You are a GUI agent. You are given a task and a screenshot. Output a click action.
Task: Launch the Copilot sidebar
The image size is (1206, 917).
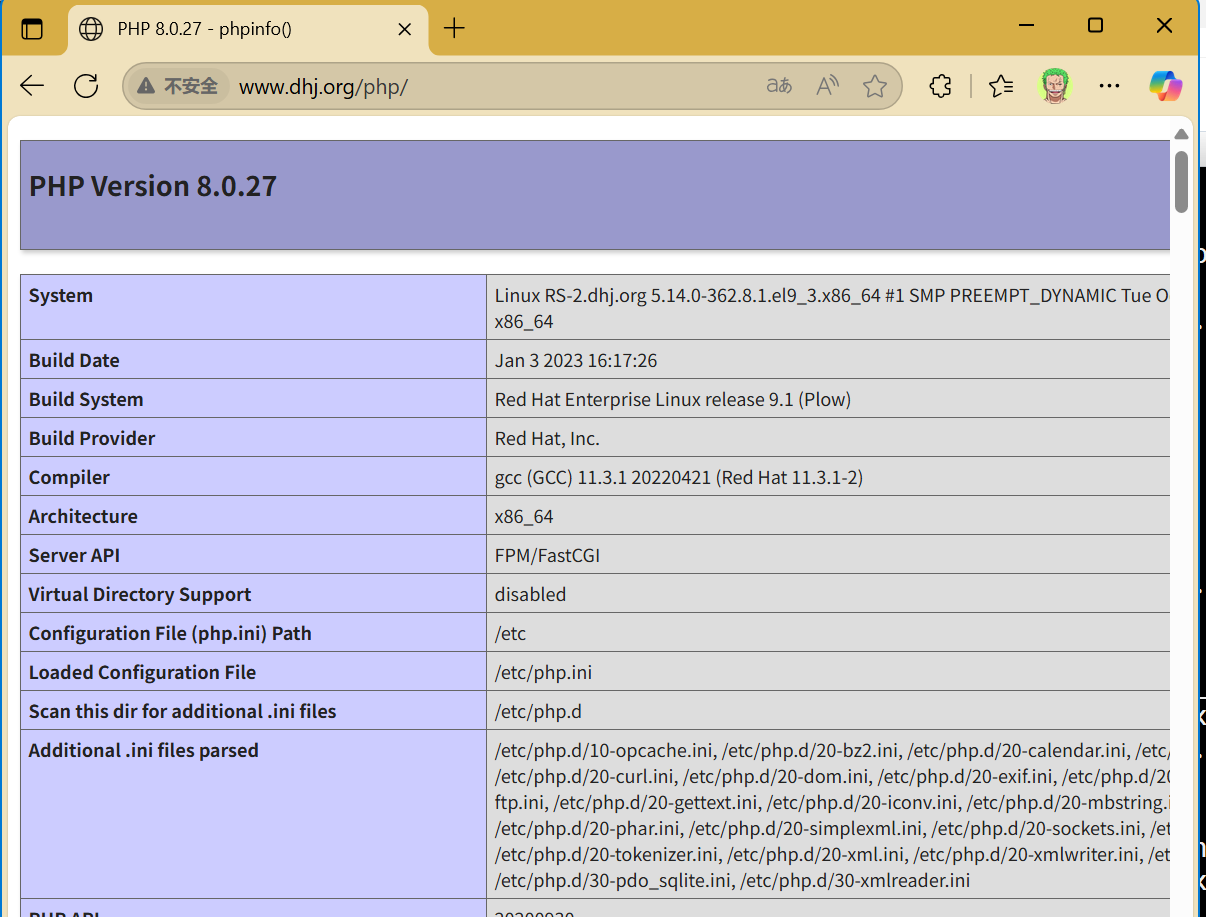click(1165, 86)
